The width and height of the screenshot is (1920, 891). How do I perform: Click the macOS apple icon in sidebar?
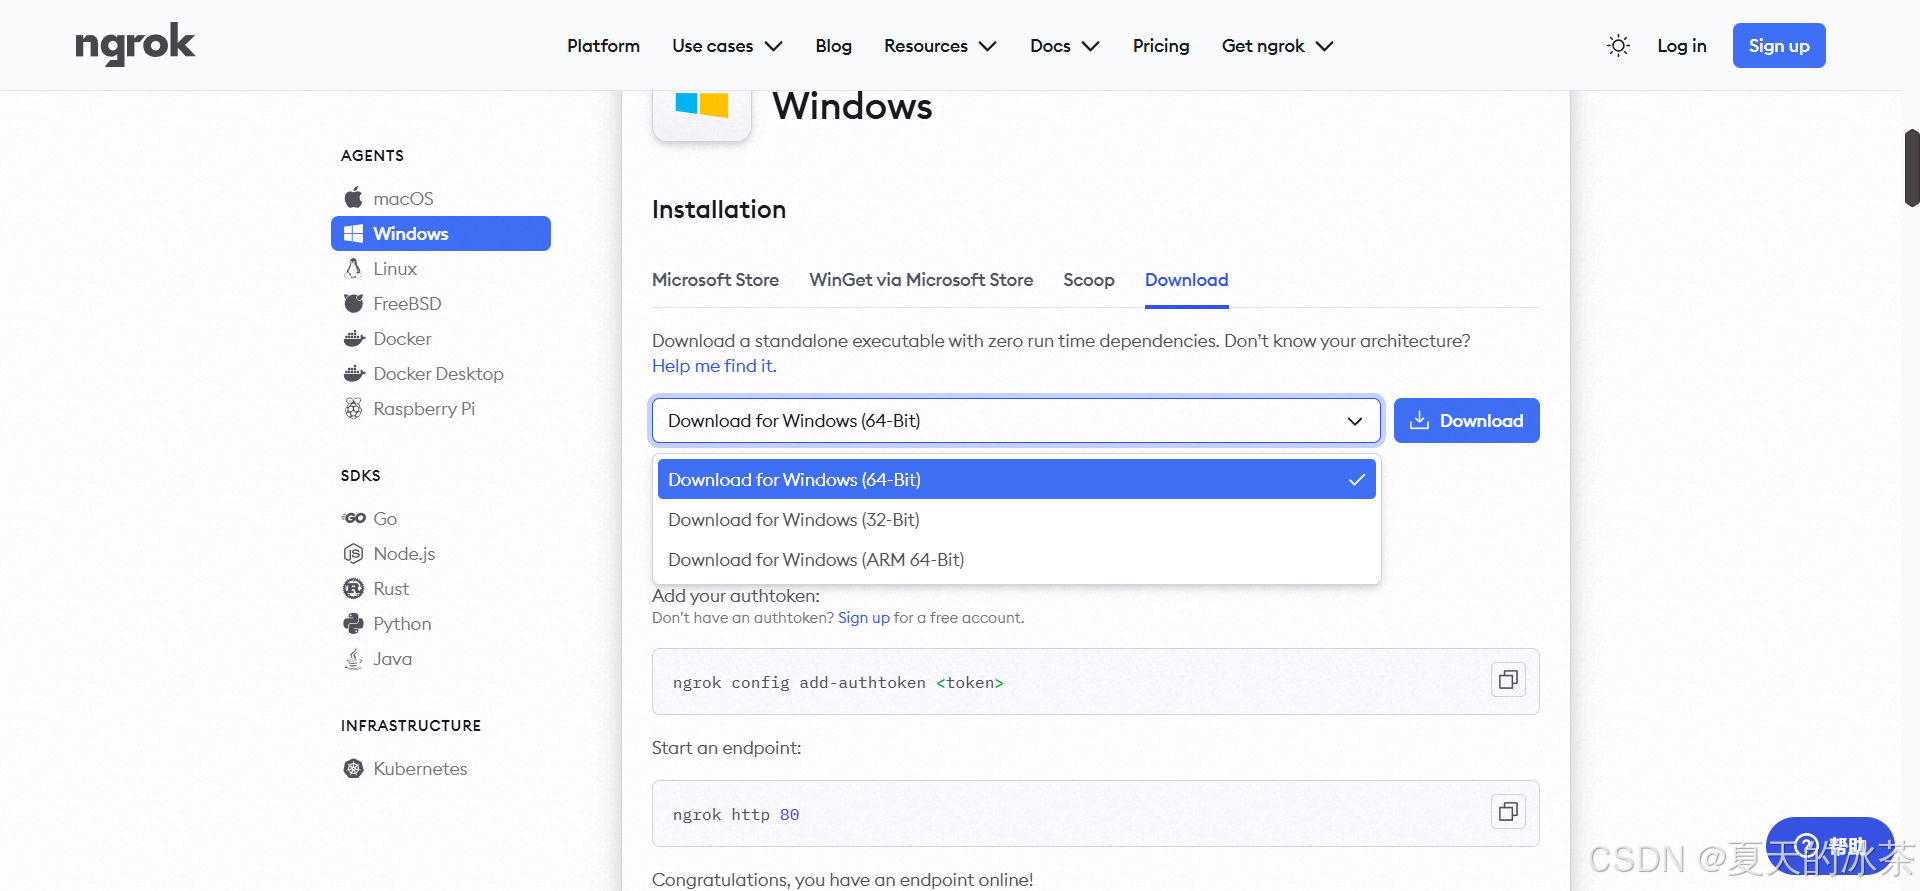[x=353, y=198]
